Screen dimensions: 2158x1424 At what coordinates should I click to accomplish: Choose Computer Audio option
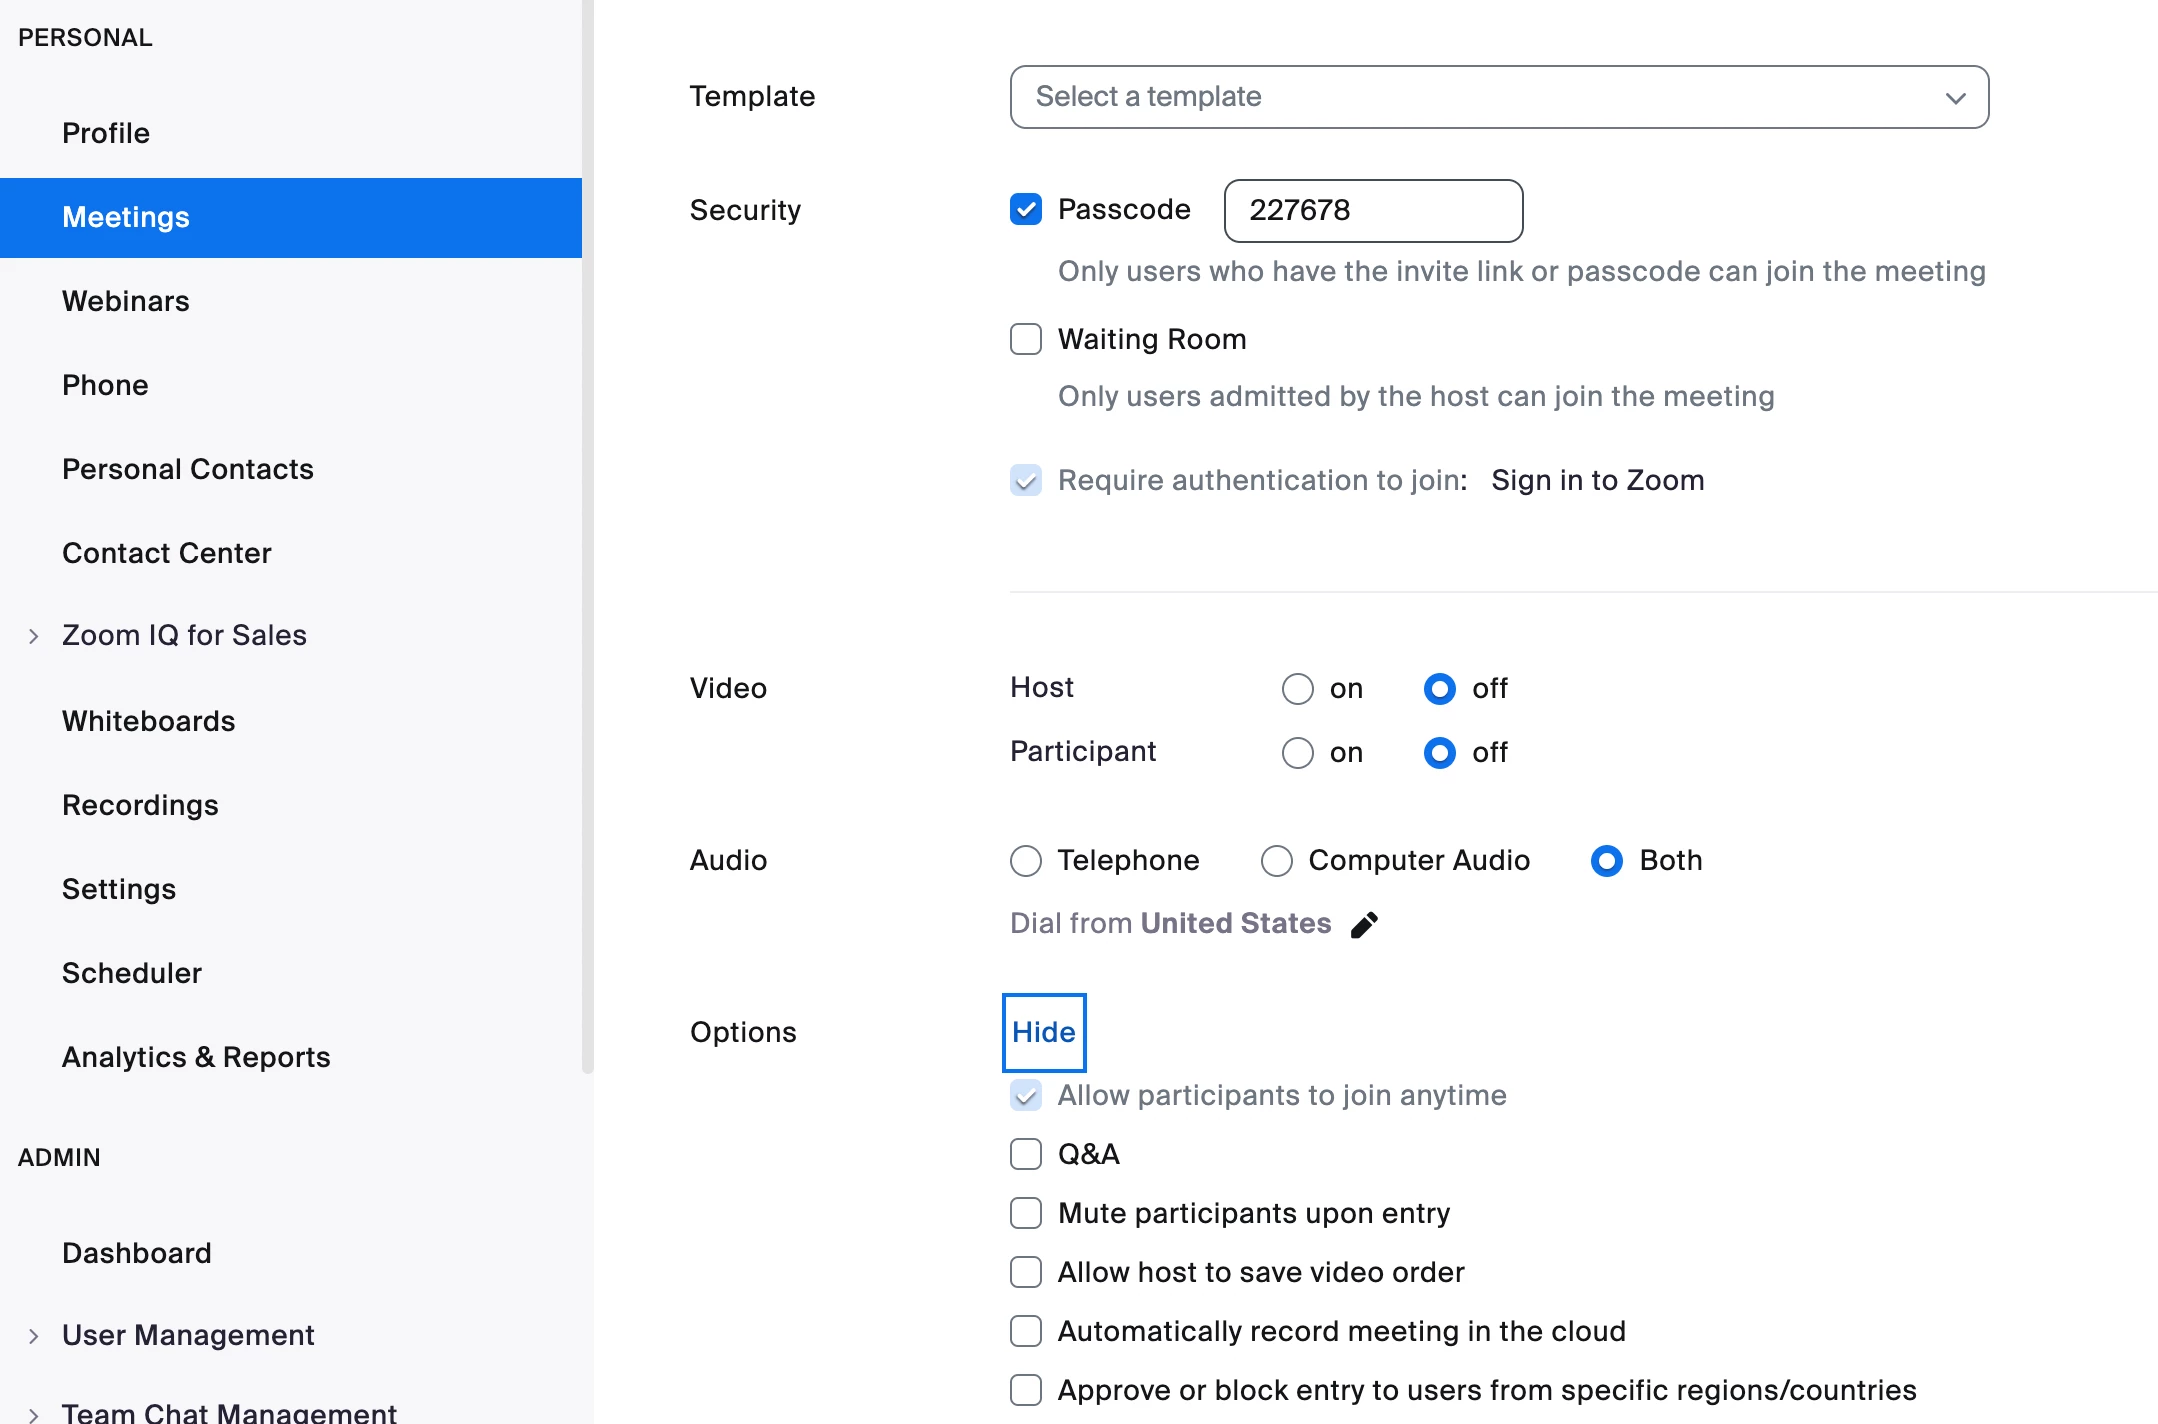click(1277, 861)
